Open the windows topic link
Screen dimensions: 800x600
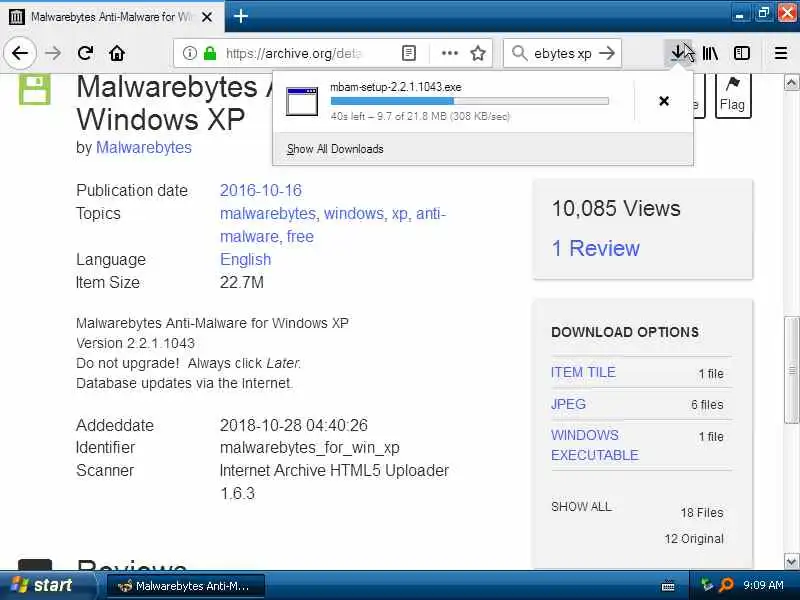click(x=354, y=213)
